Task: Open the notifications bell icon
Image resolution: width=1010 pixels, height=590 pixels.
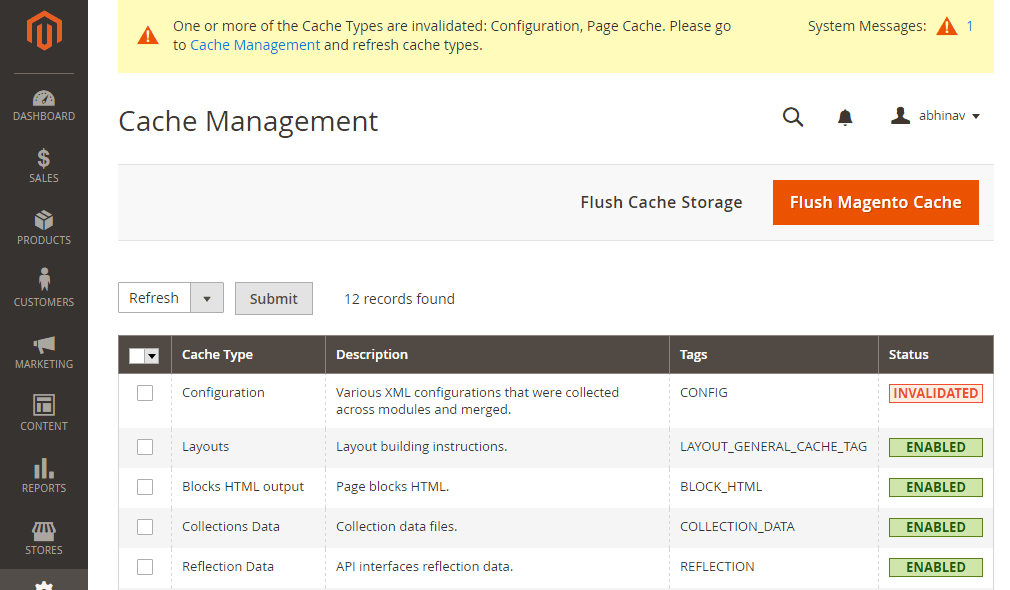Action: coord(845,117)
